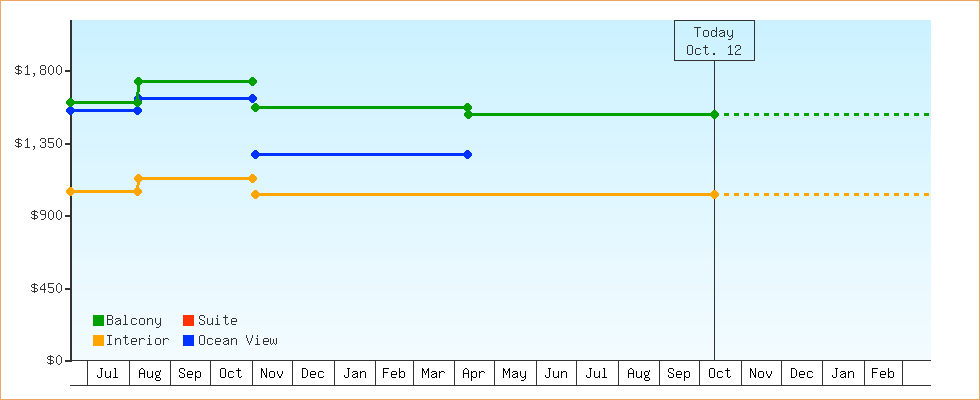Click the Interior data point on Today line

tap(714, 194)
